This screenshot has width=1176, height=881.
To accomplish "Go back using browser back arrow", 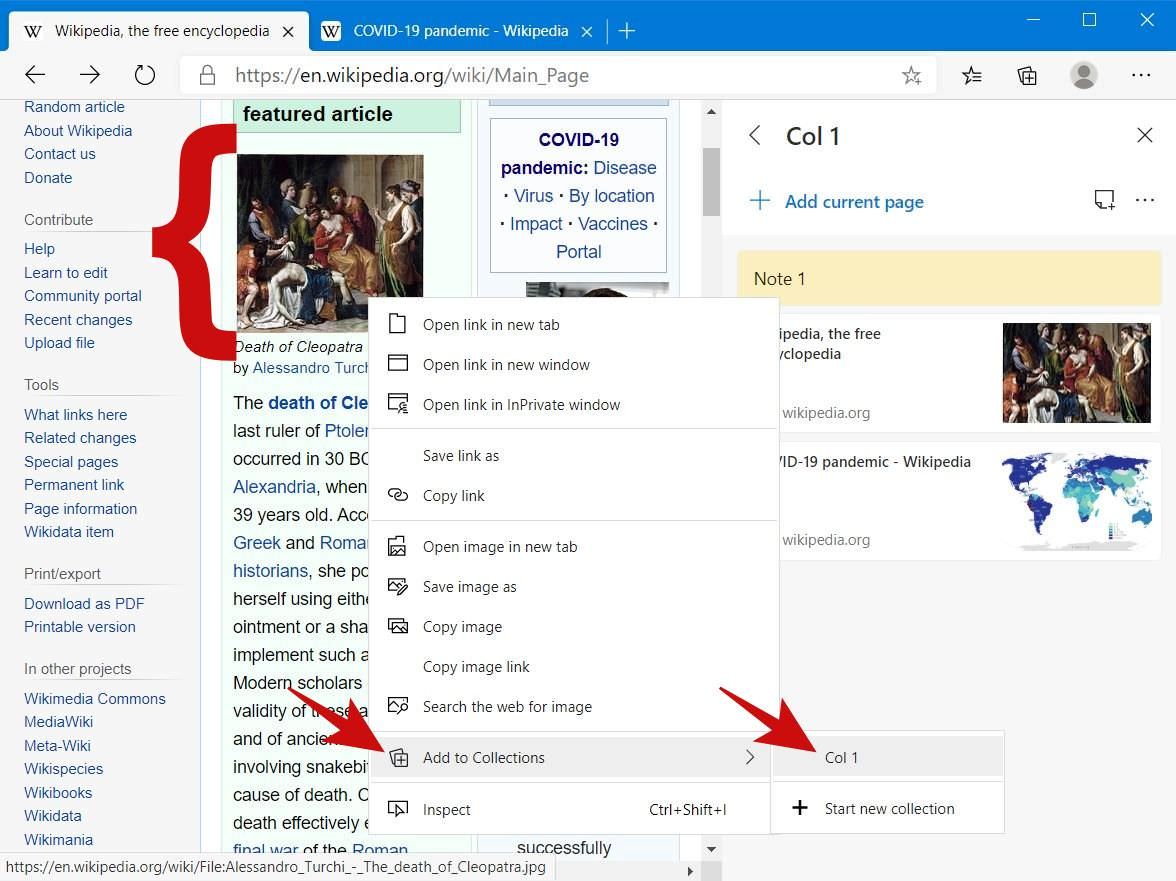I will pyautogui.click(x=35, y=74).
